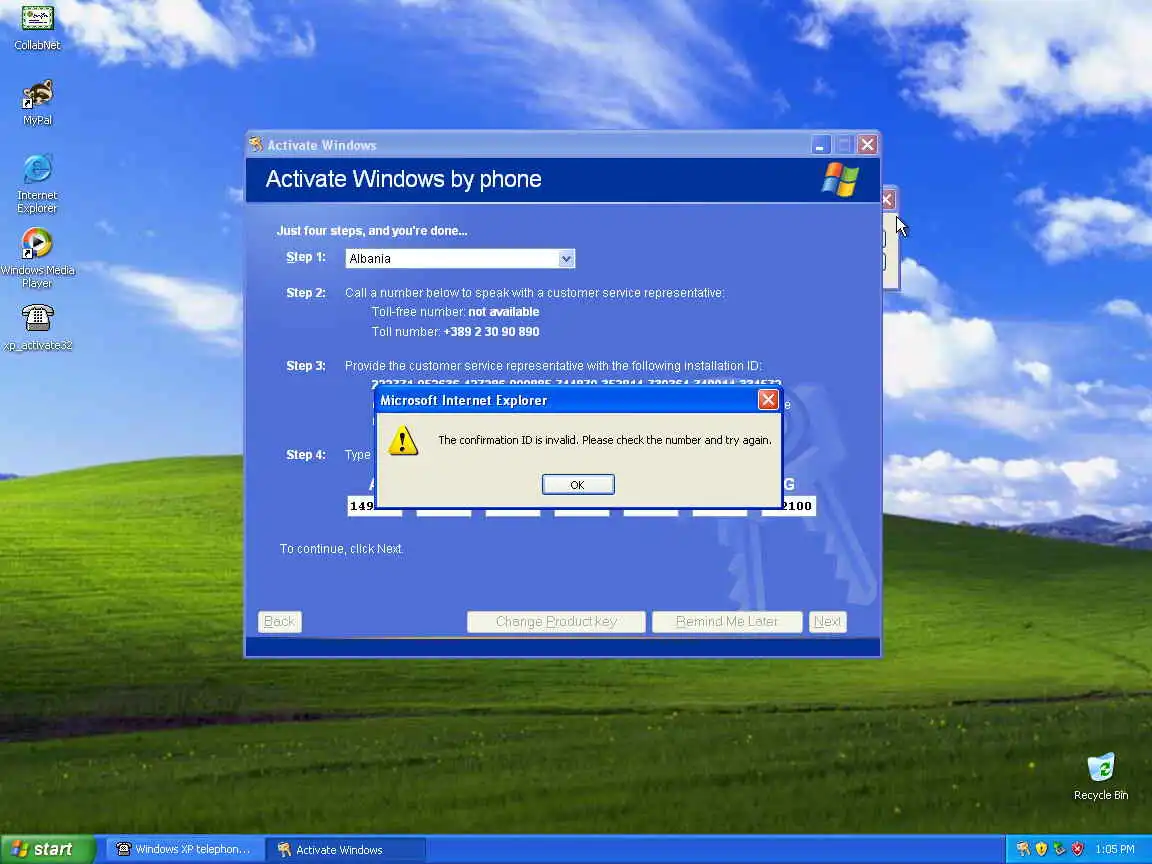Image resolution: width=1152 pixels, height=864 pixels.
Task: Click the yellow security shield tray icon
Action: pos(1041,849)
